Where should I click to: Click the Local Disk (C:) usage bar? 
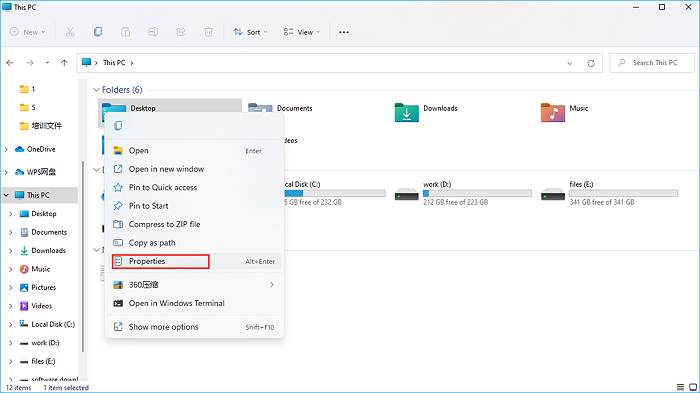click(x=335, y=193)
